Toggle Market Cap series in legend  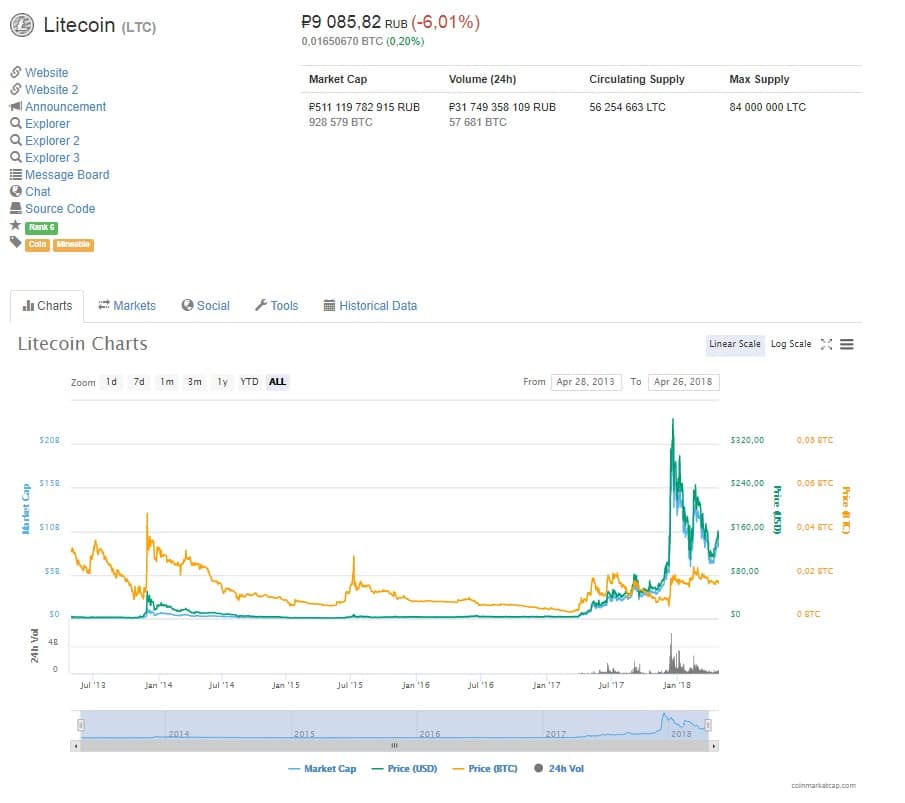click(322, 769)
